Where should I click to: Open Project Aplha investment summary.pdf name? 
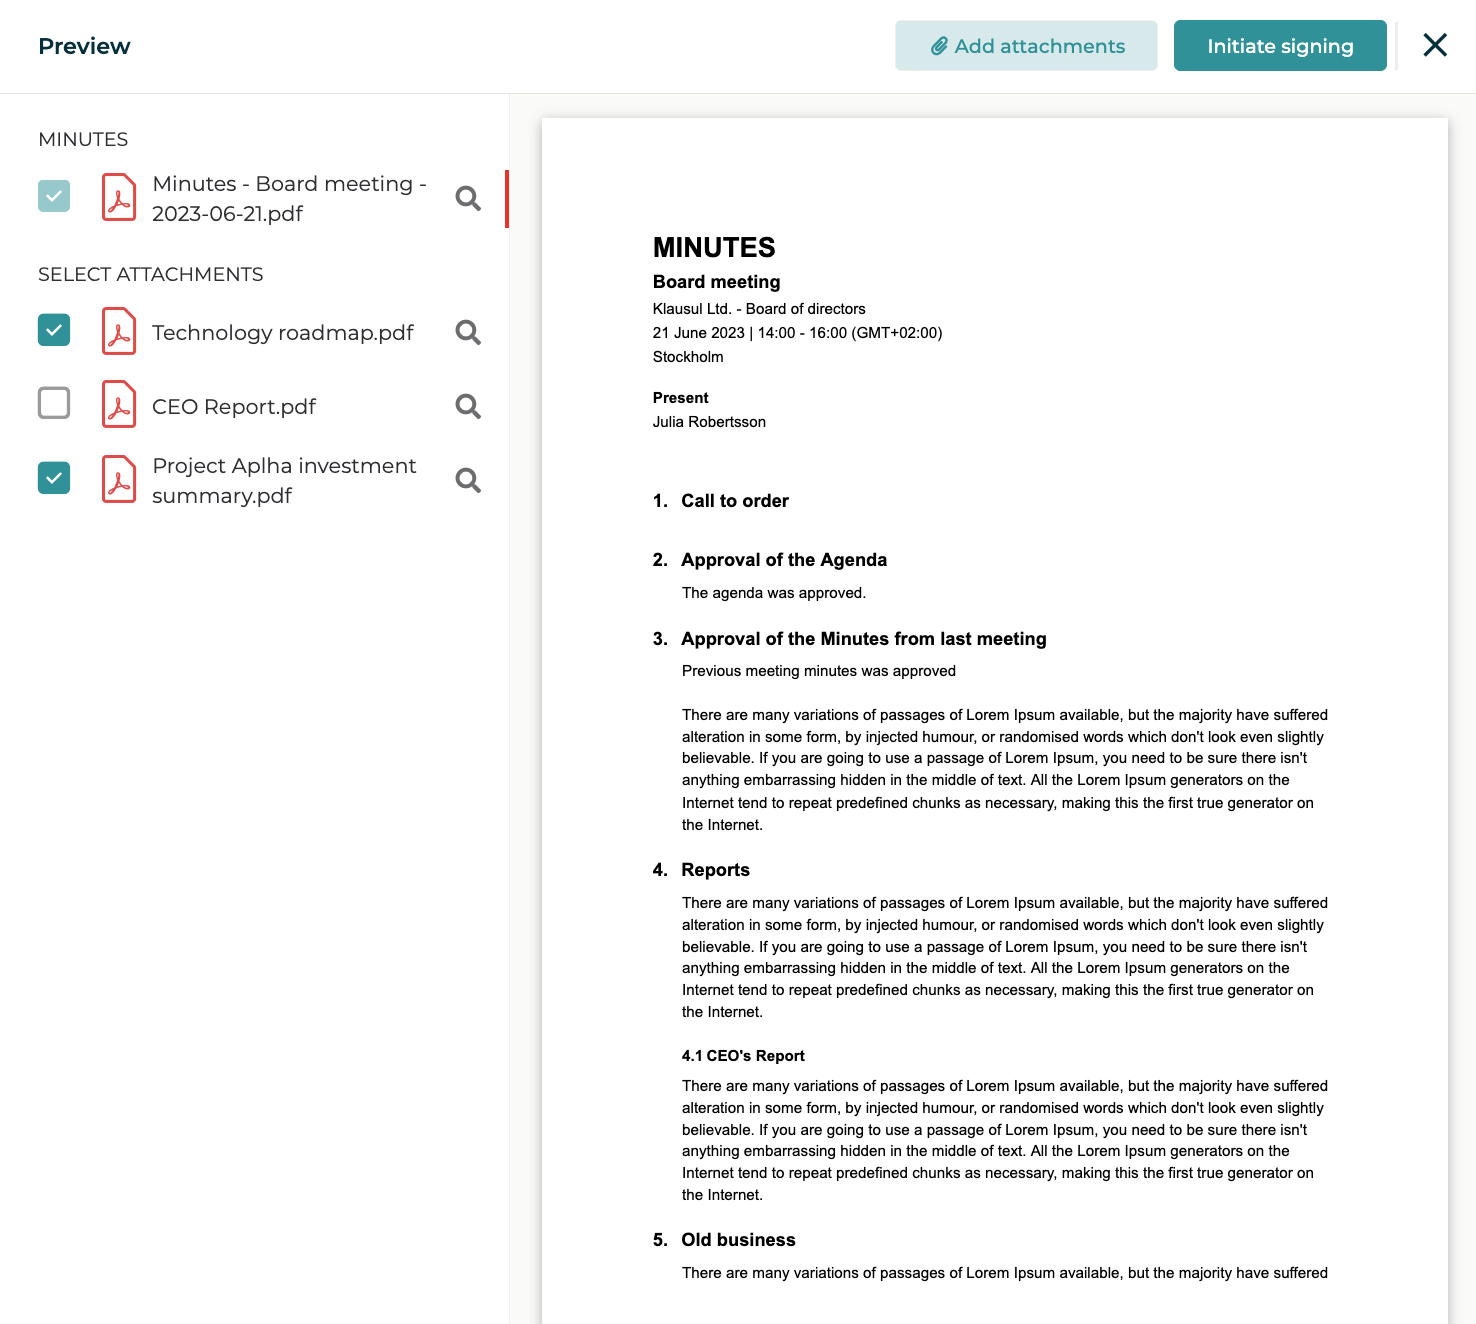click(284, 480)
